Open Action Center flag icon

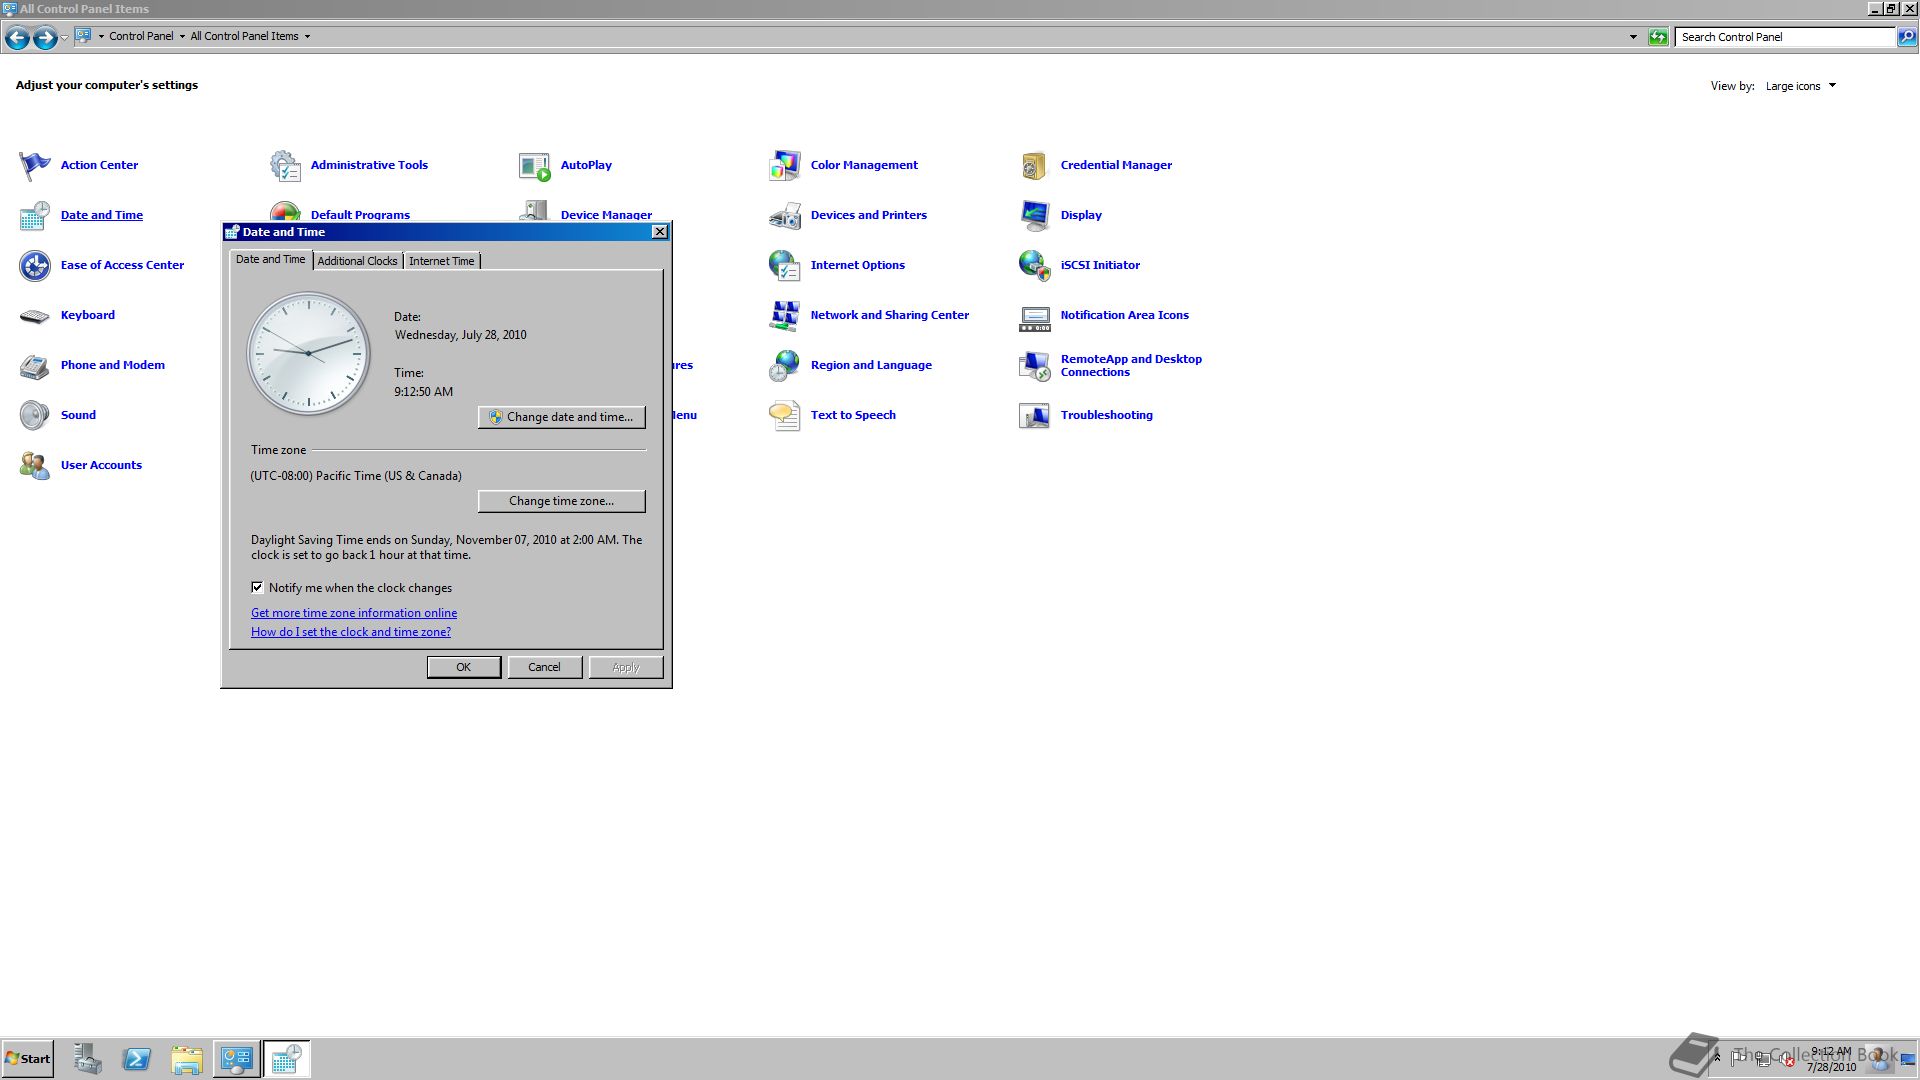pyautogui.click(x=35, y=165)
